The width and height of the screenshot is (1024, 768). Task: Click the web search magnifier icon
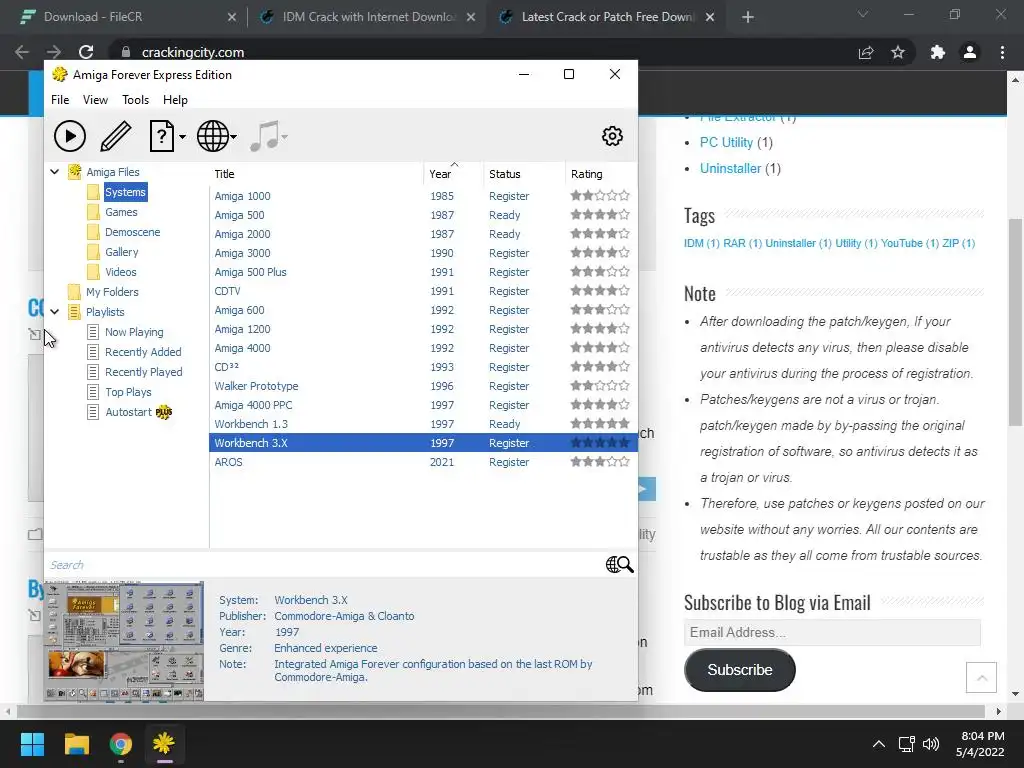tap(620, 565)
